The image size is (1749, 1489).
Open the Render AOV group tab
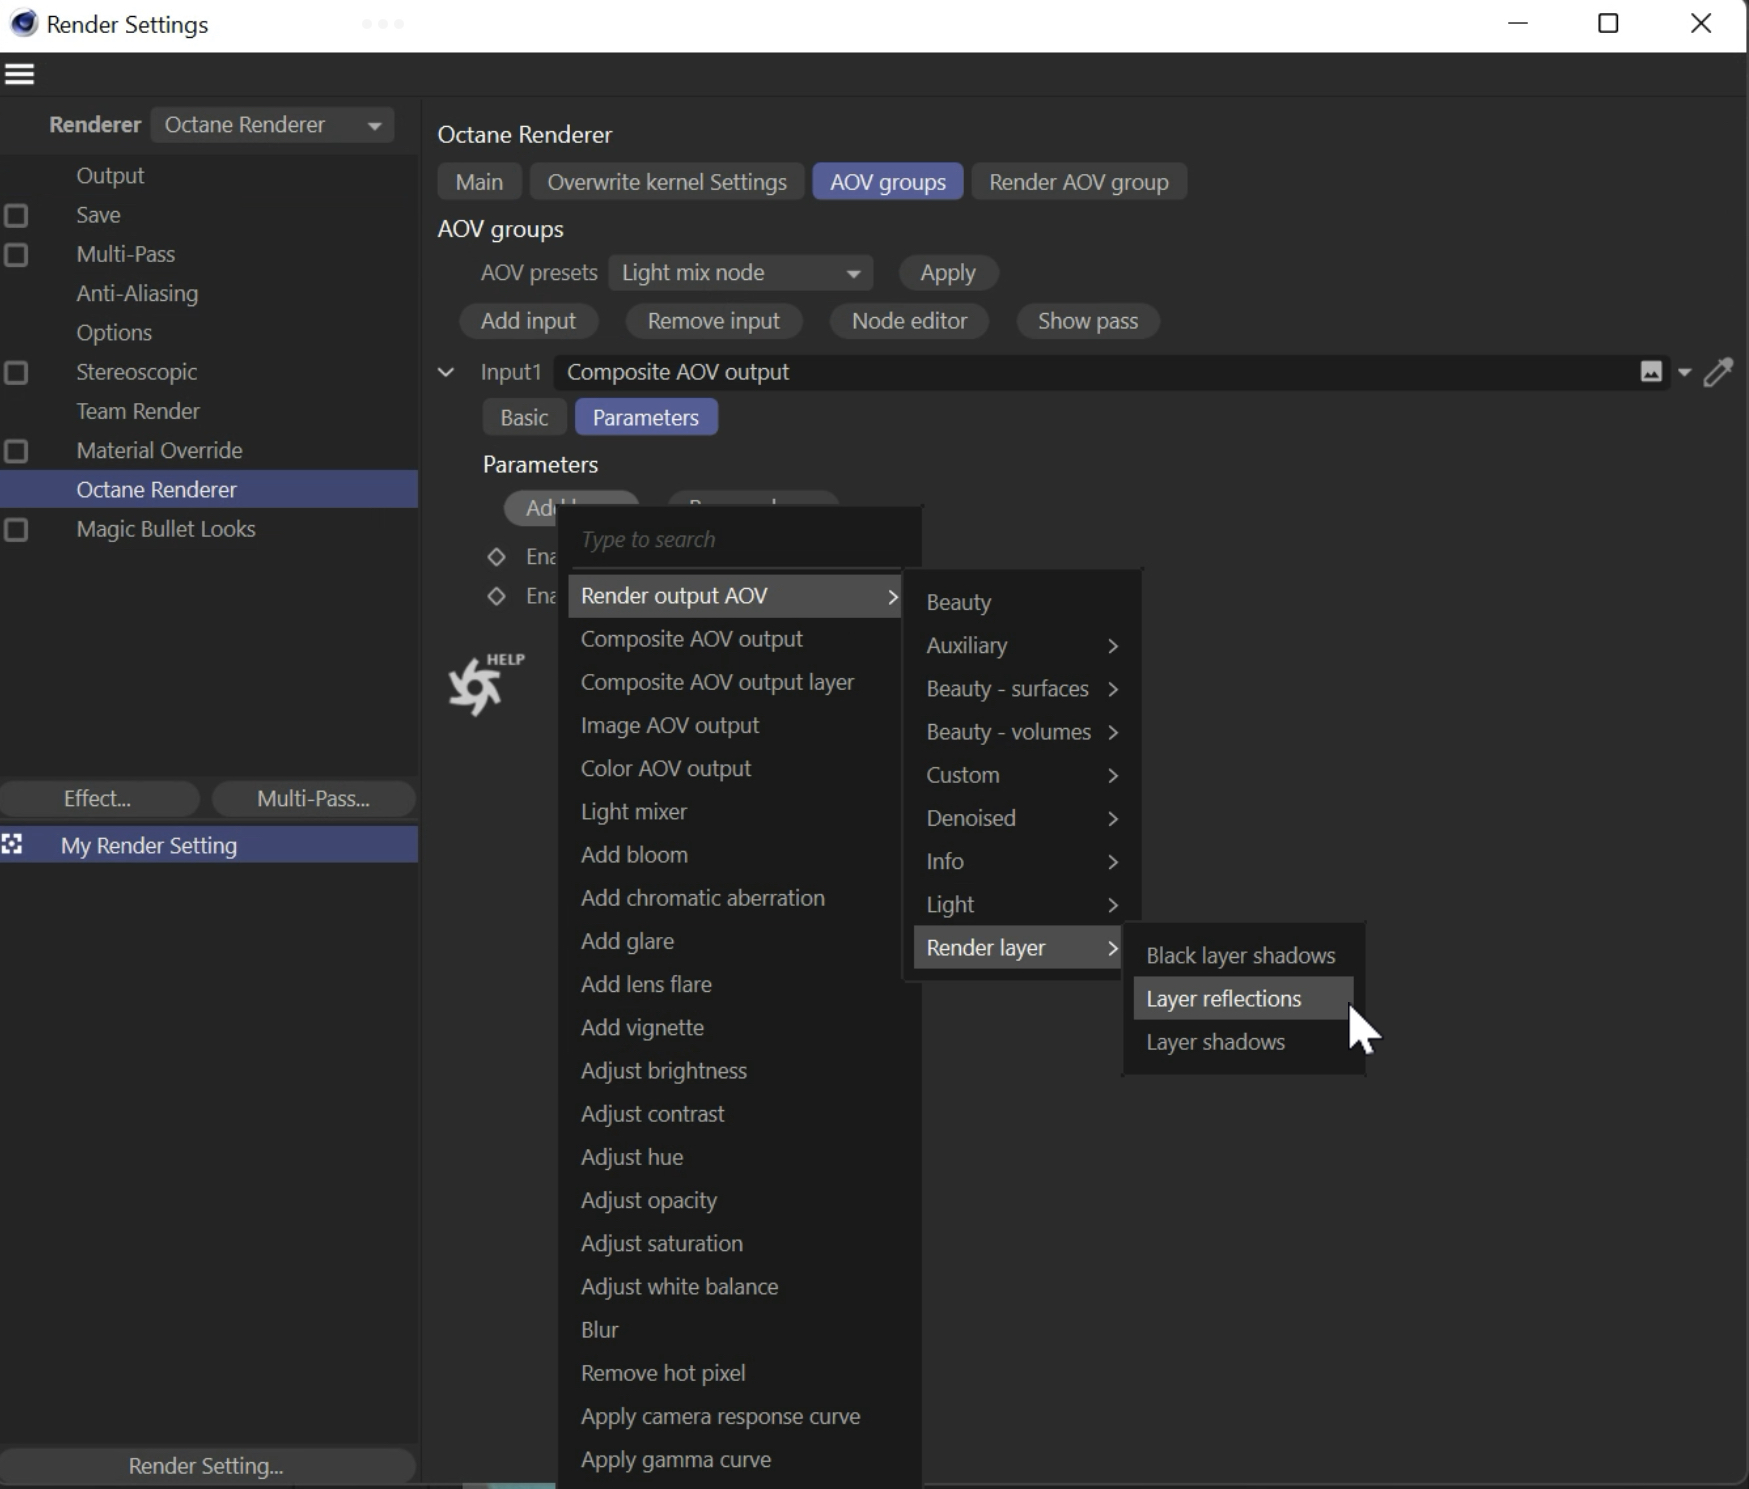click(x=1079, y=182)
